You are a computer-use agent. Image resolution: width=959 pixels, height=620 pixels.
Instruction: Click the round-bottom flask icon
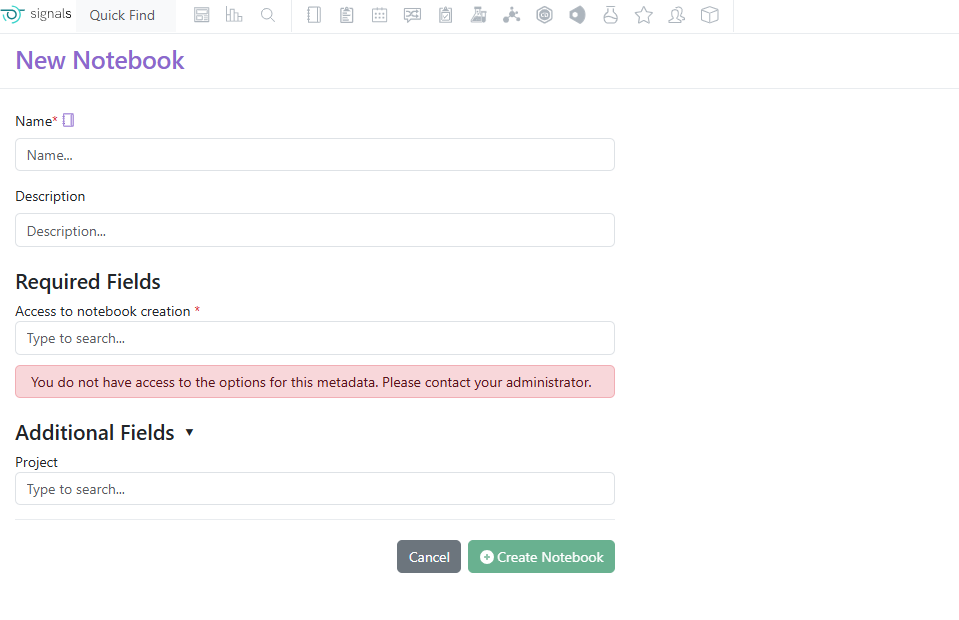[610, 15]
